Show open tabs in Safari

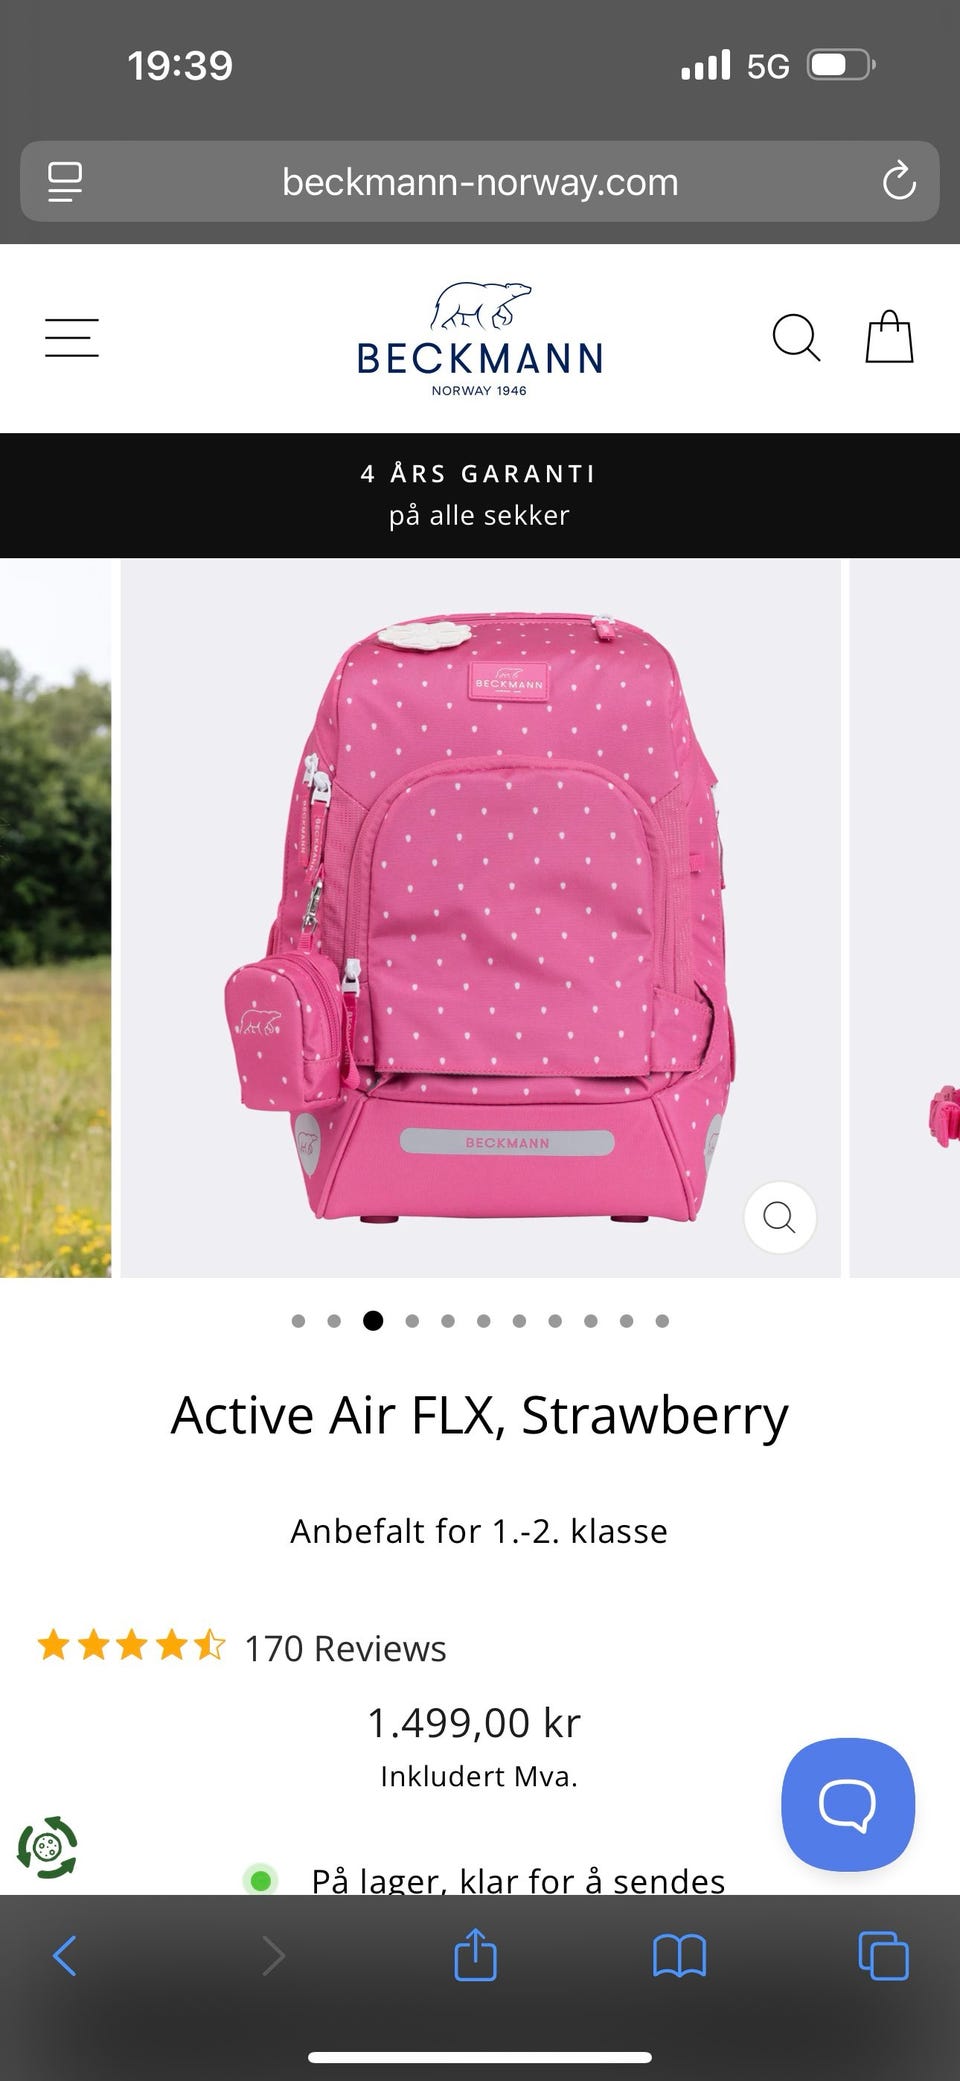click(884, 1956)
